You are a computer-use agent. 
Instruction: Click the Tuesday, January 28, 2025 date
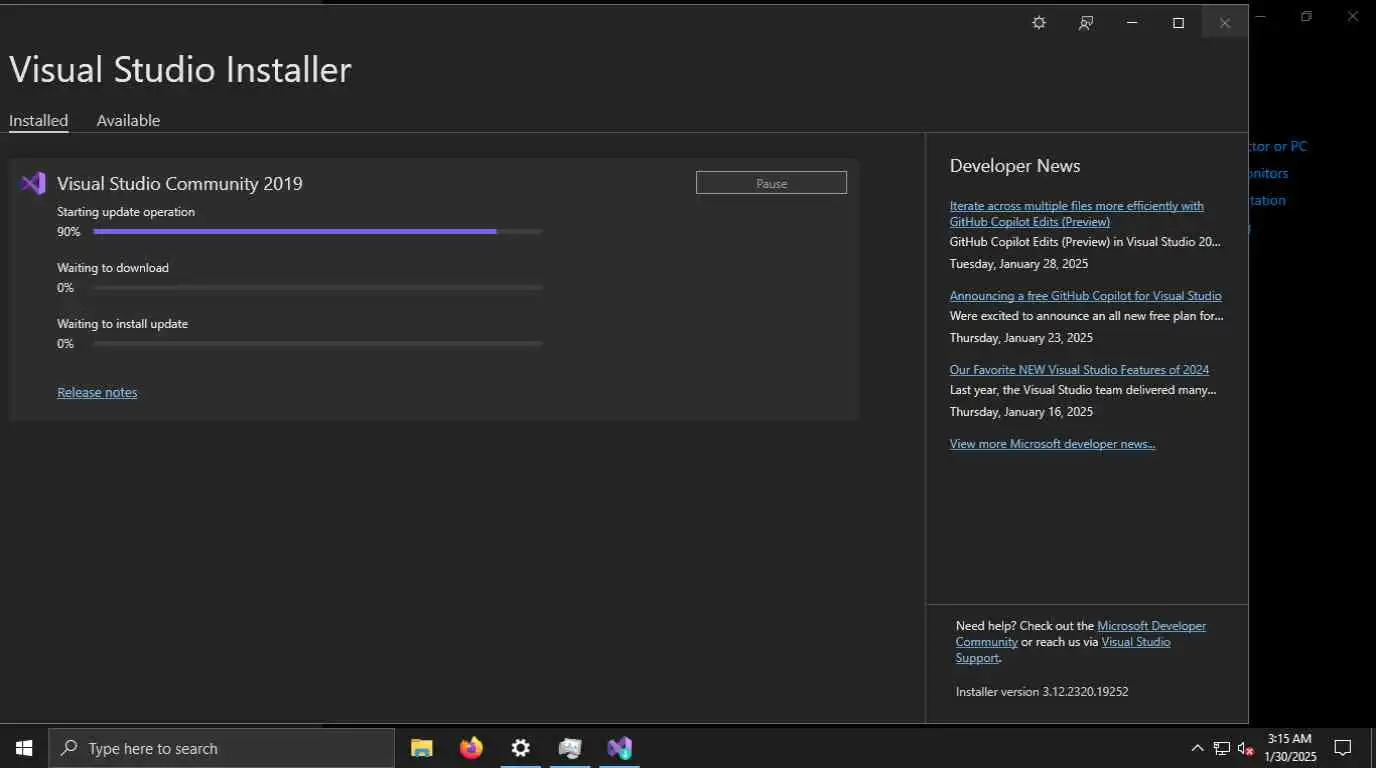tap(1019, 264)
